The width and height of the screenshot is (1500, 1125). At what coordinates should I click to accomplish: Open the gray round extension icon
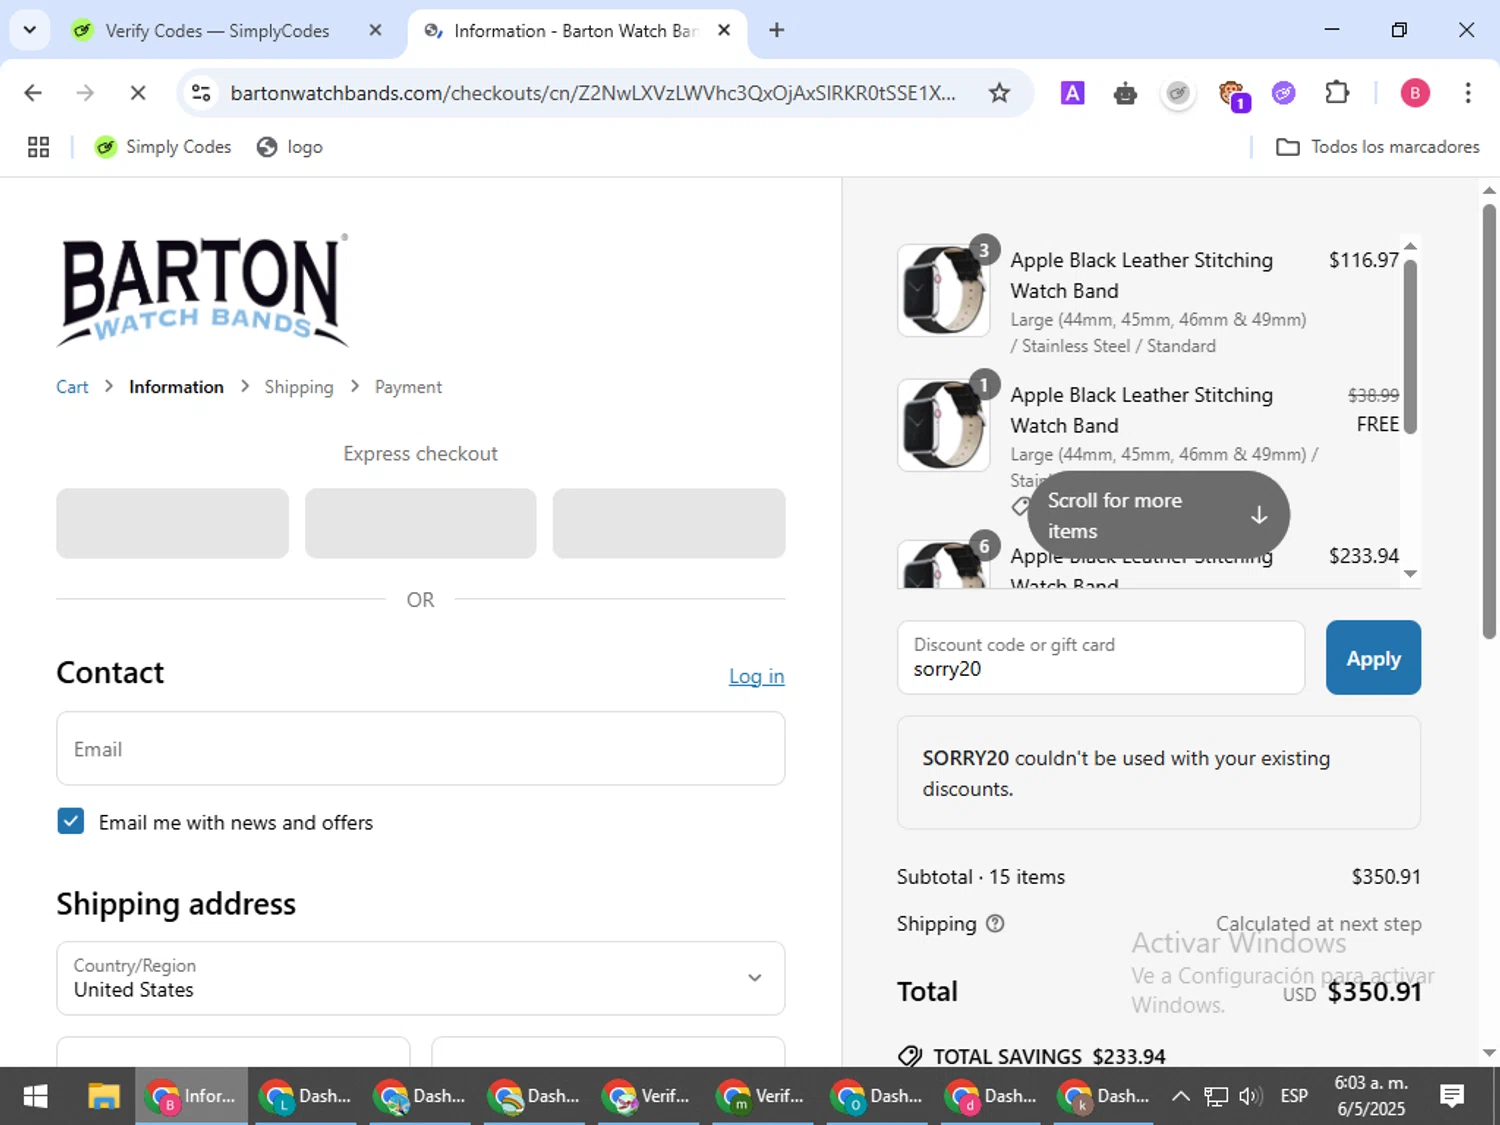(1178, 93)
